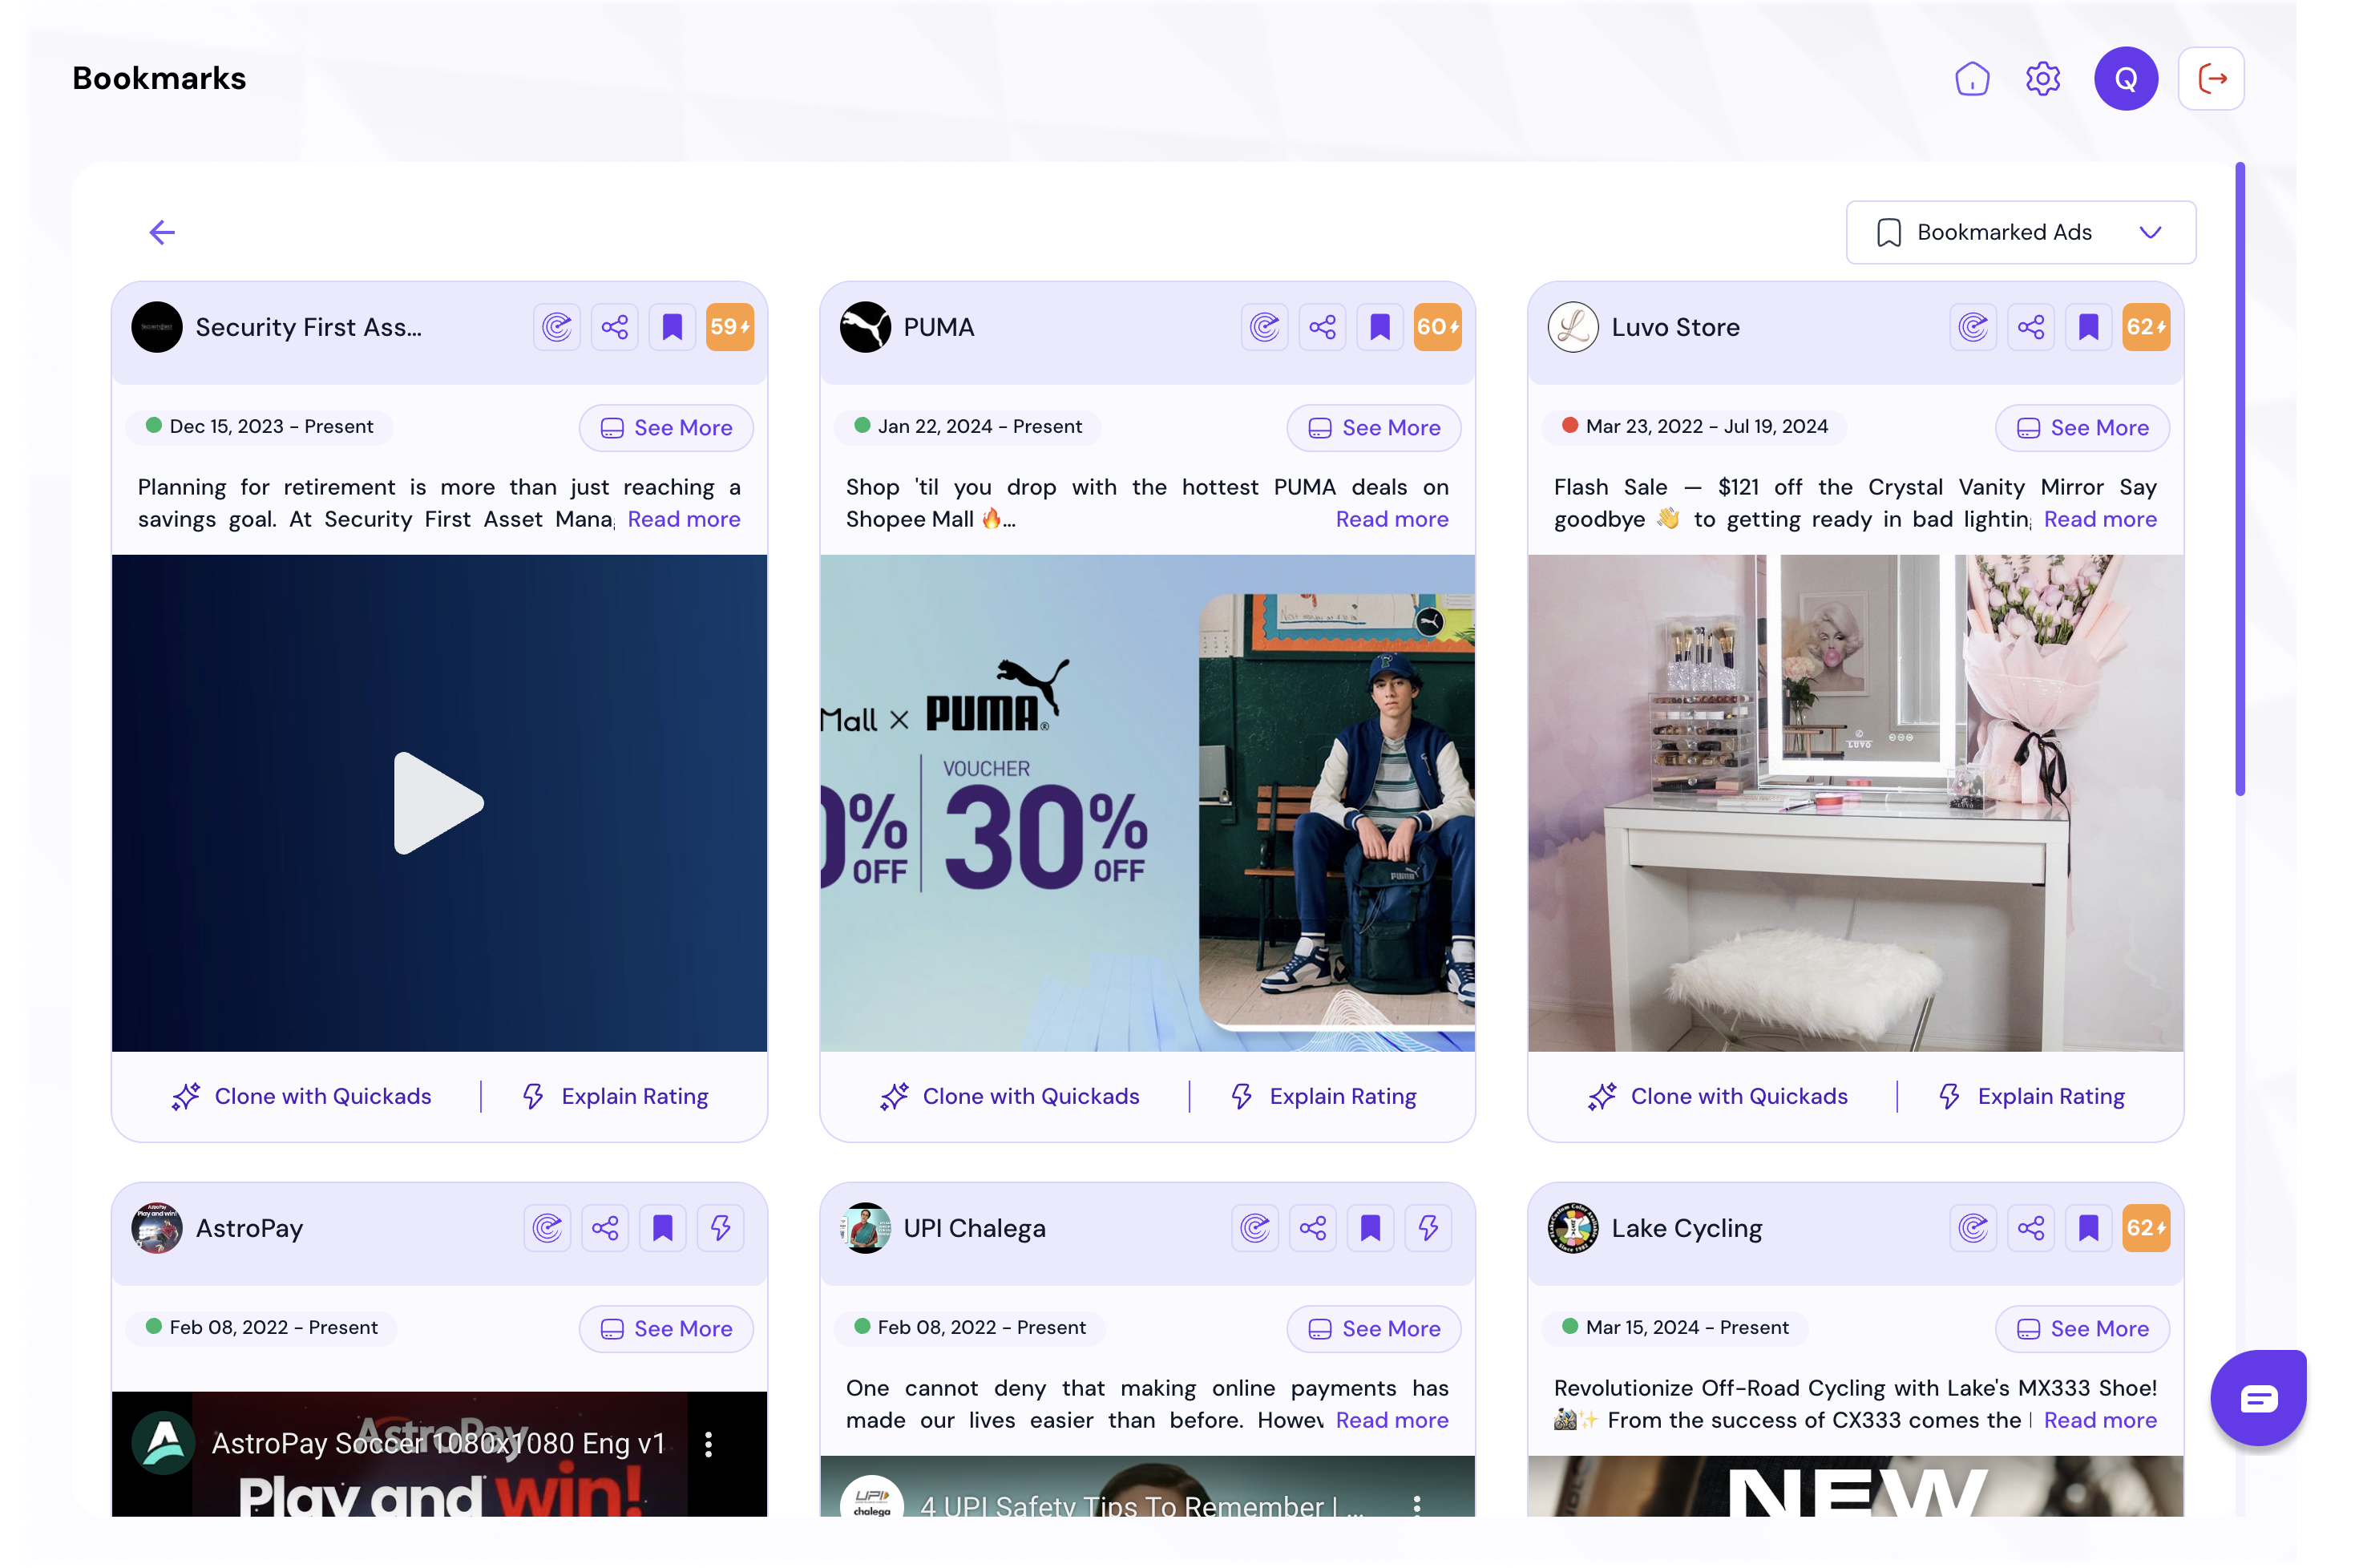The height and width of the screenshot is (1568, 2355).
Task: Toggle bookmark on Lake Cycling ad
Action: pos(2088,1228)
